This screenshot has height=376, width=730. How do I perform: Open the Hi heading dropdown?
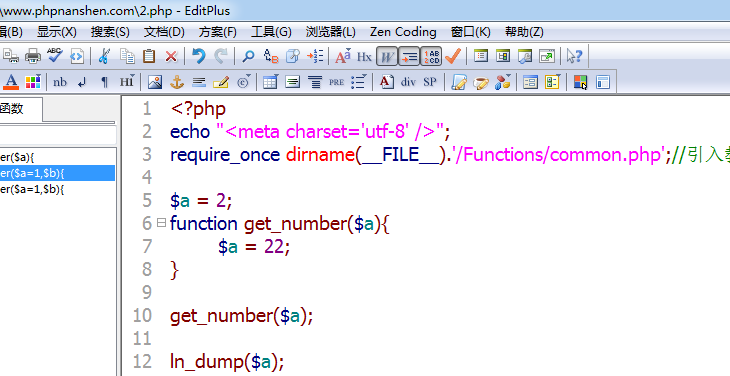(127, 82)
